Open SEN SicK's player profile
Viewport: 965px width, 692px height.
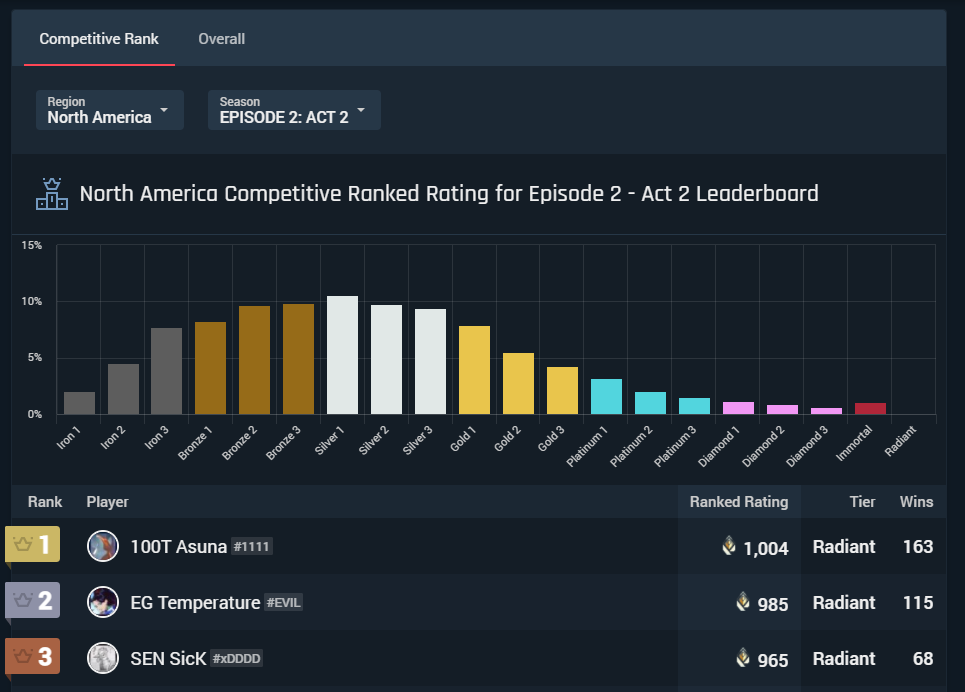[x=168, y=659]
